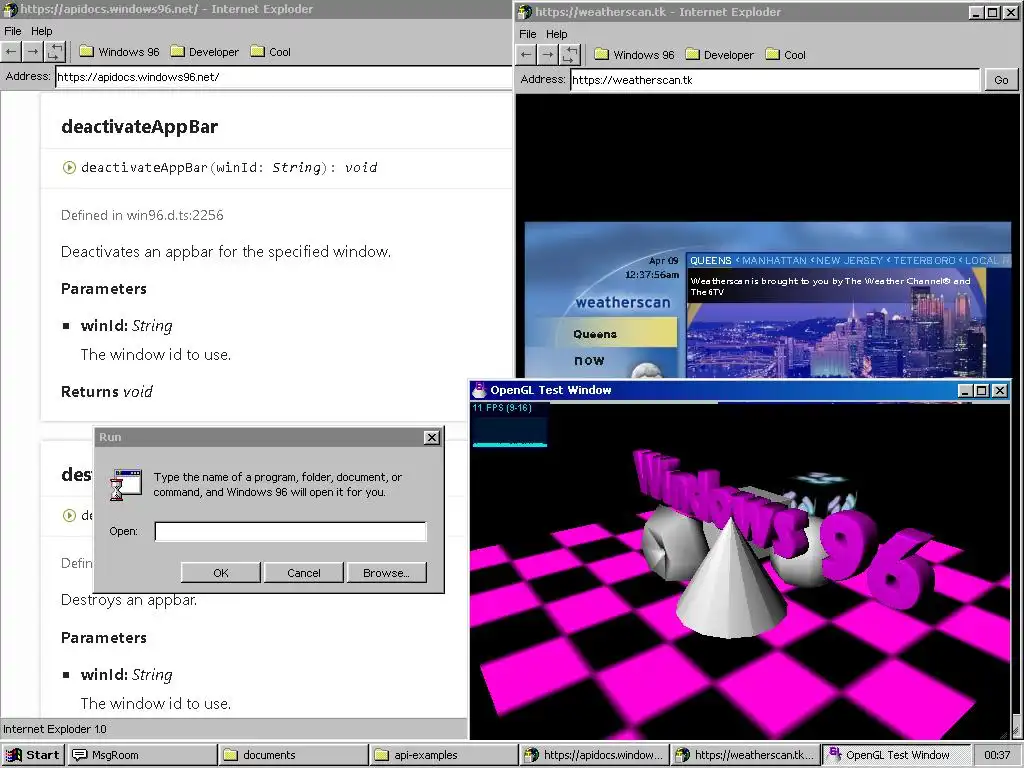Click OK in the Run dialog
This screenshot has height=768, width=1024.
(221, 573)
